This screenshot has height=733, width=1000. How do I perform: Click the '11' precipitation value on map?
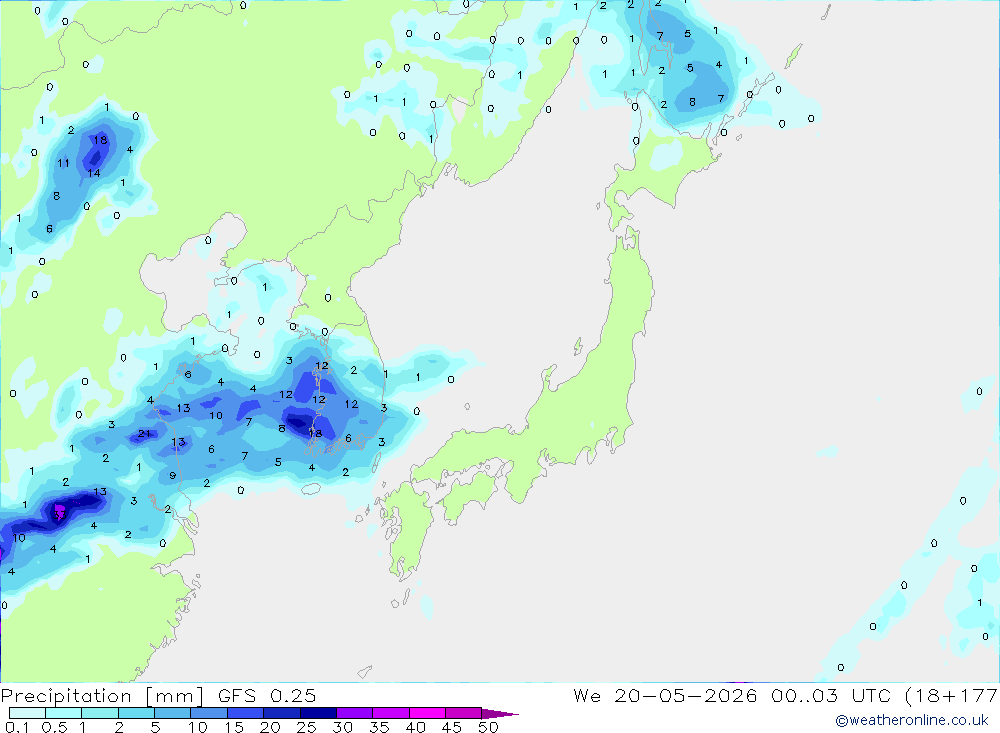(62, 163)
